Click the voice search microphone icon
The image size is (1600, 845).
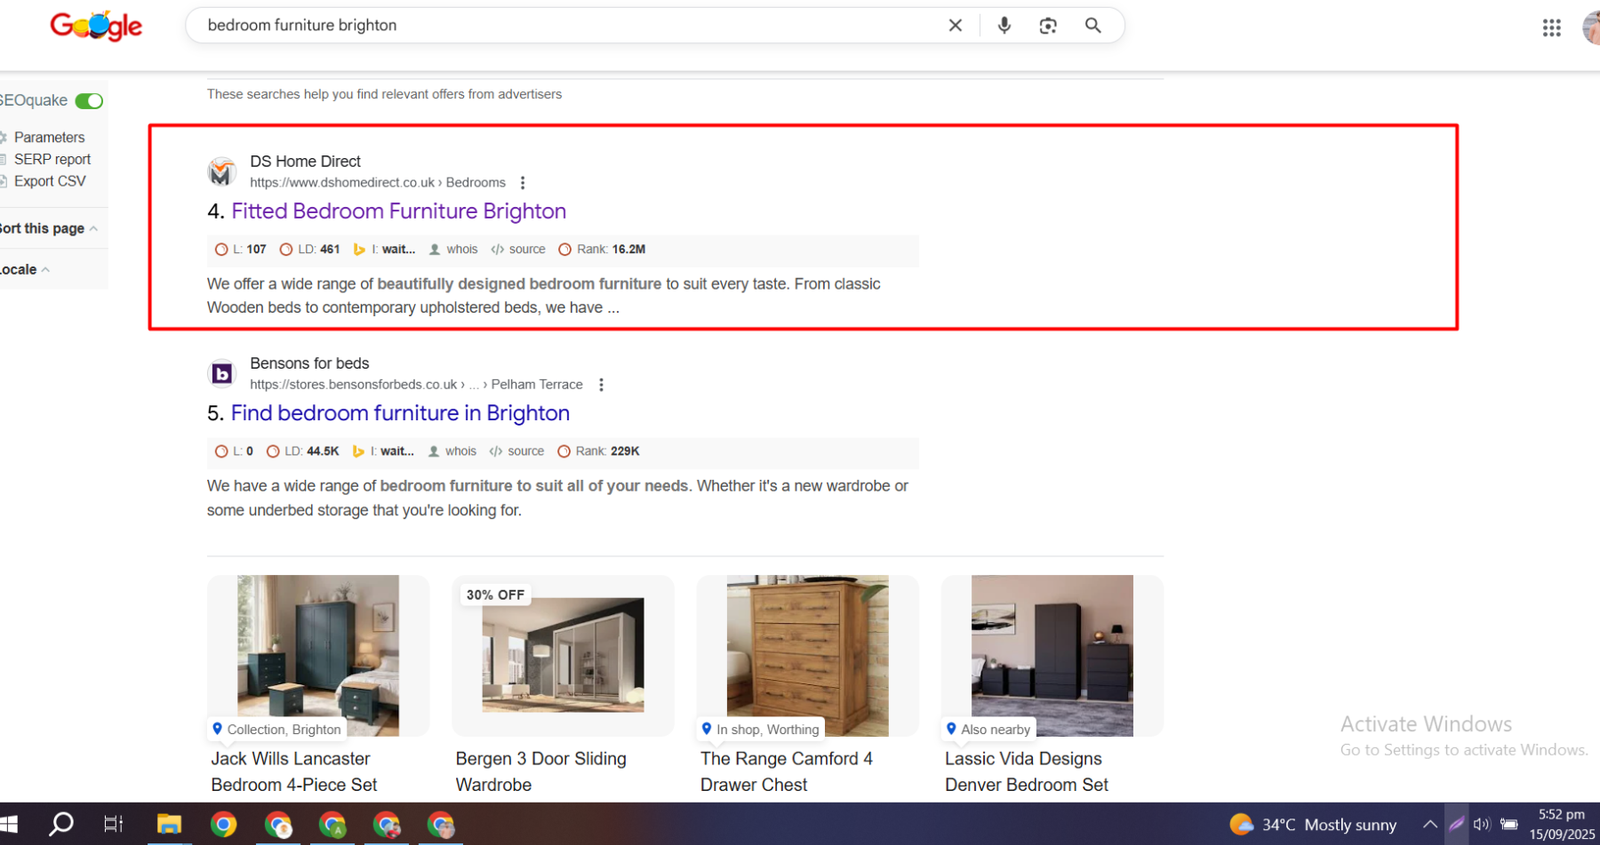pos(1004,26)
